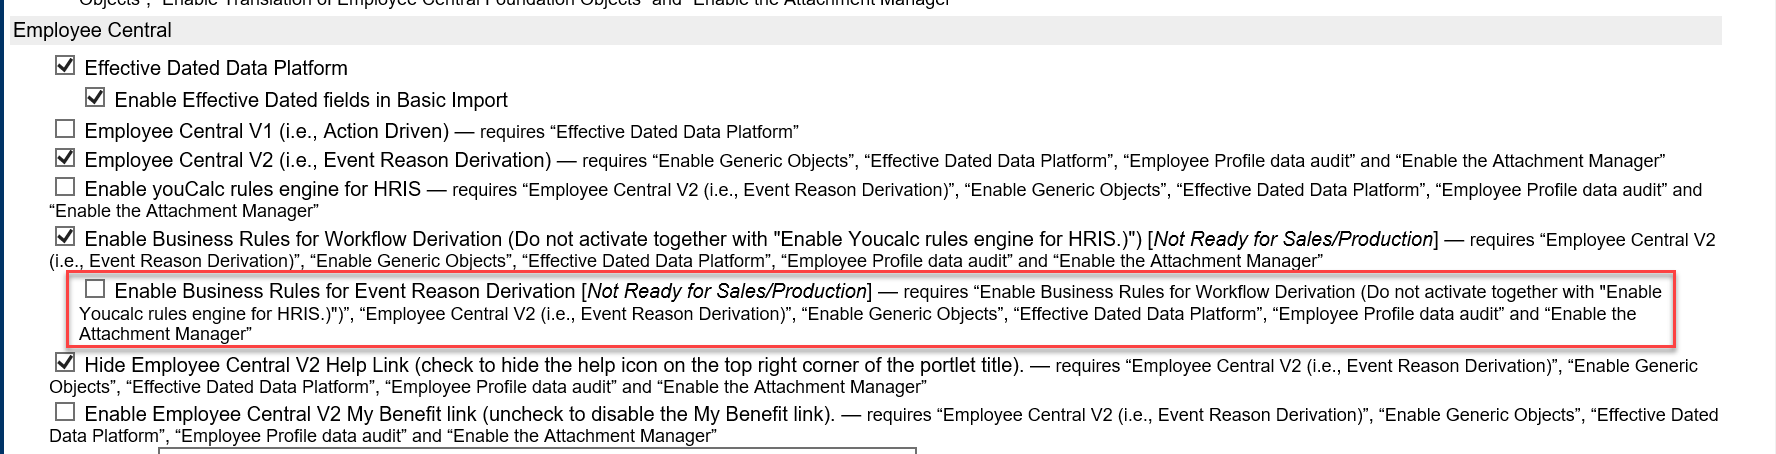Image resolution: width=1776 pixels, height=454 pixels.
Task: Uncheck the Effective Dated Data Platform checkbox
Action: 65,66
